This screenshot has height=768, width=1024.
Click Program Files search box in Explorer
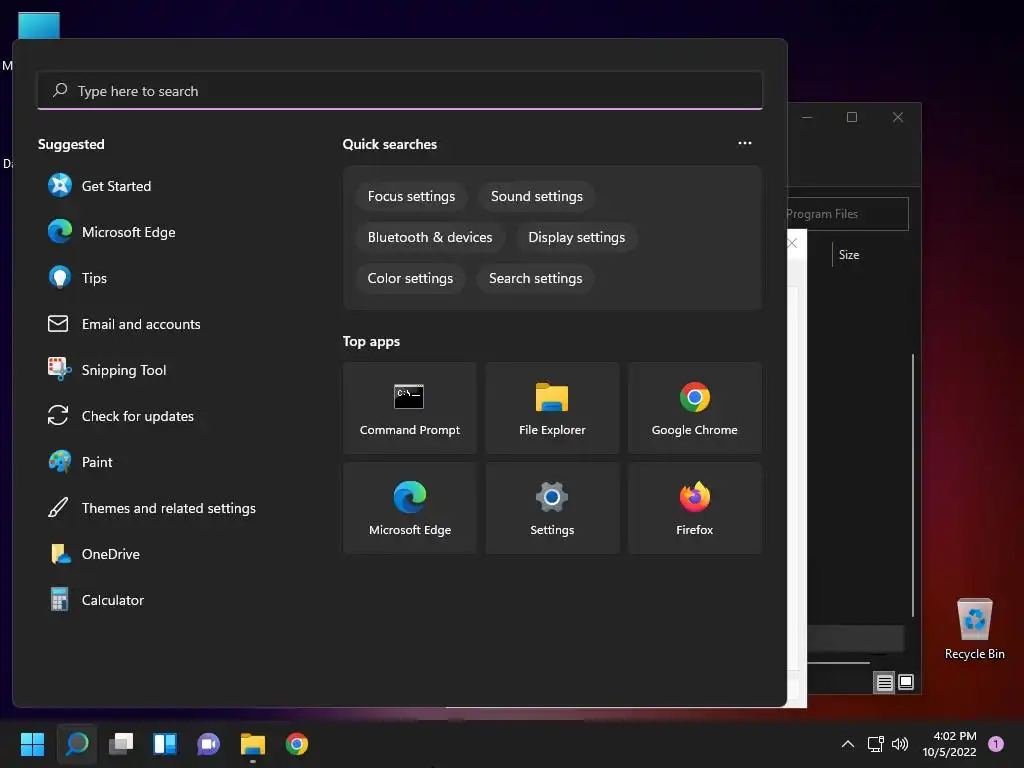click(848, 214)
